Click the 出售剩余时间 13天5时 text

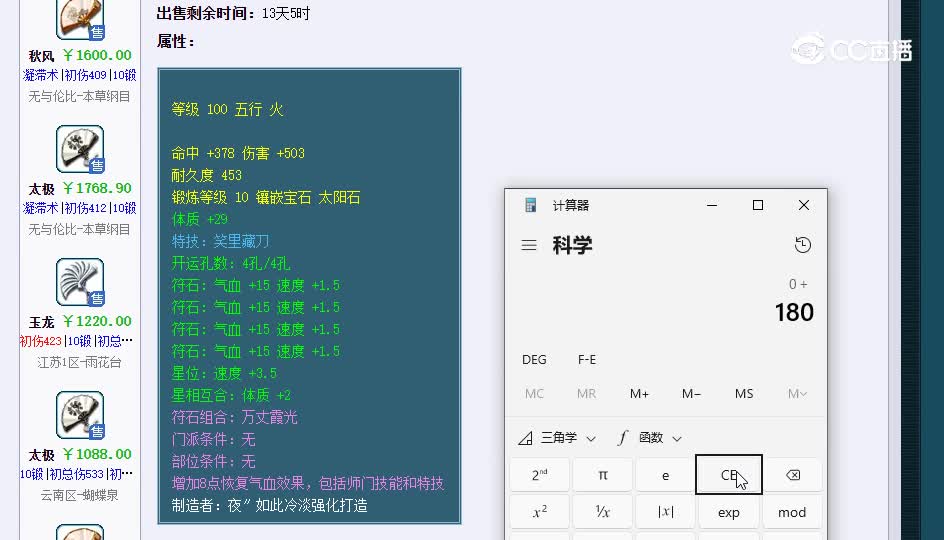(234, 13)
